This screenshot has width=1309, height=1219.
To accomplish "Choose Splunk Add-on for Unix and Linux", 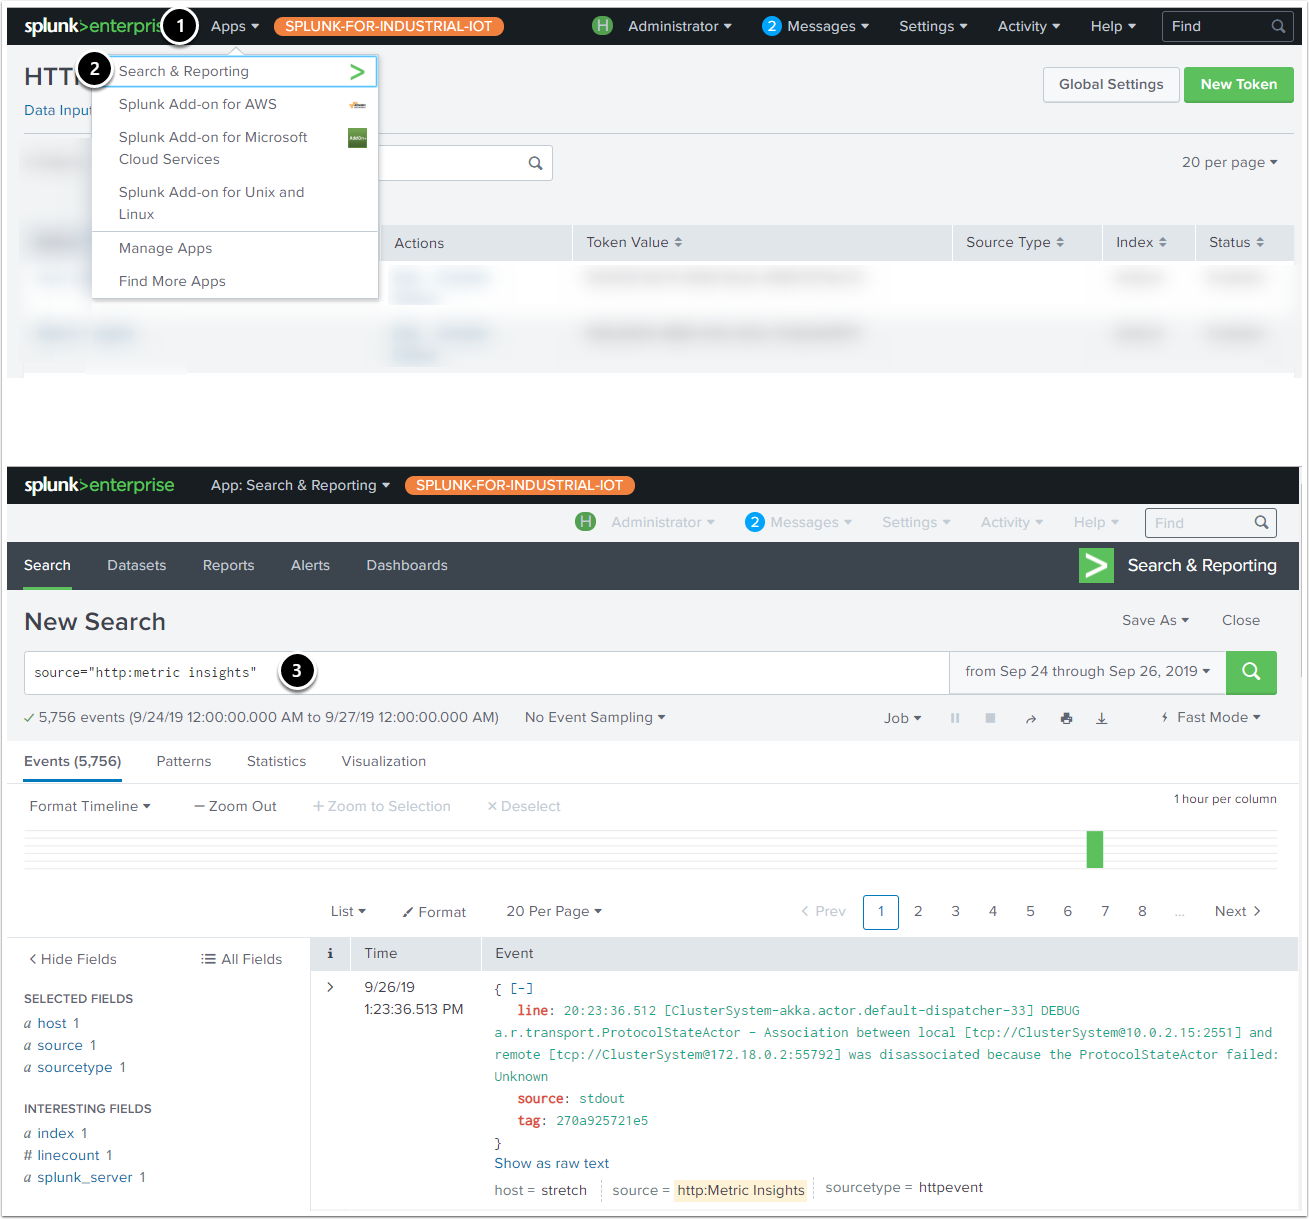I will [234, 203].
